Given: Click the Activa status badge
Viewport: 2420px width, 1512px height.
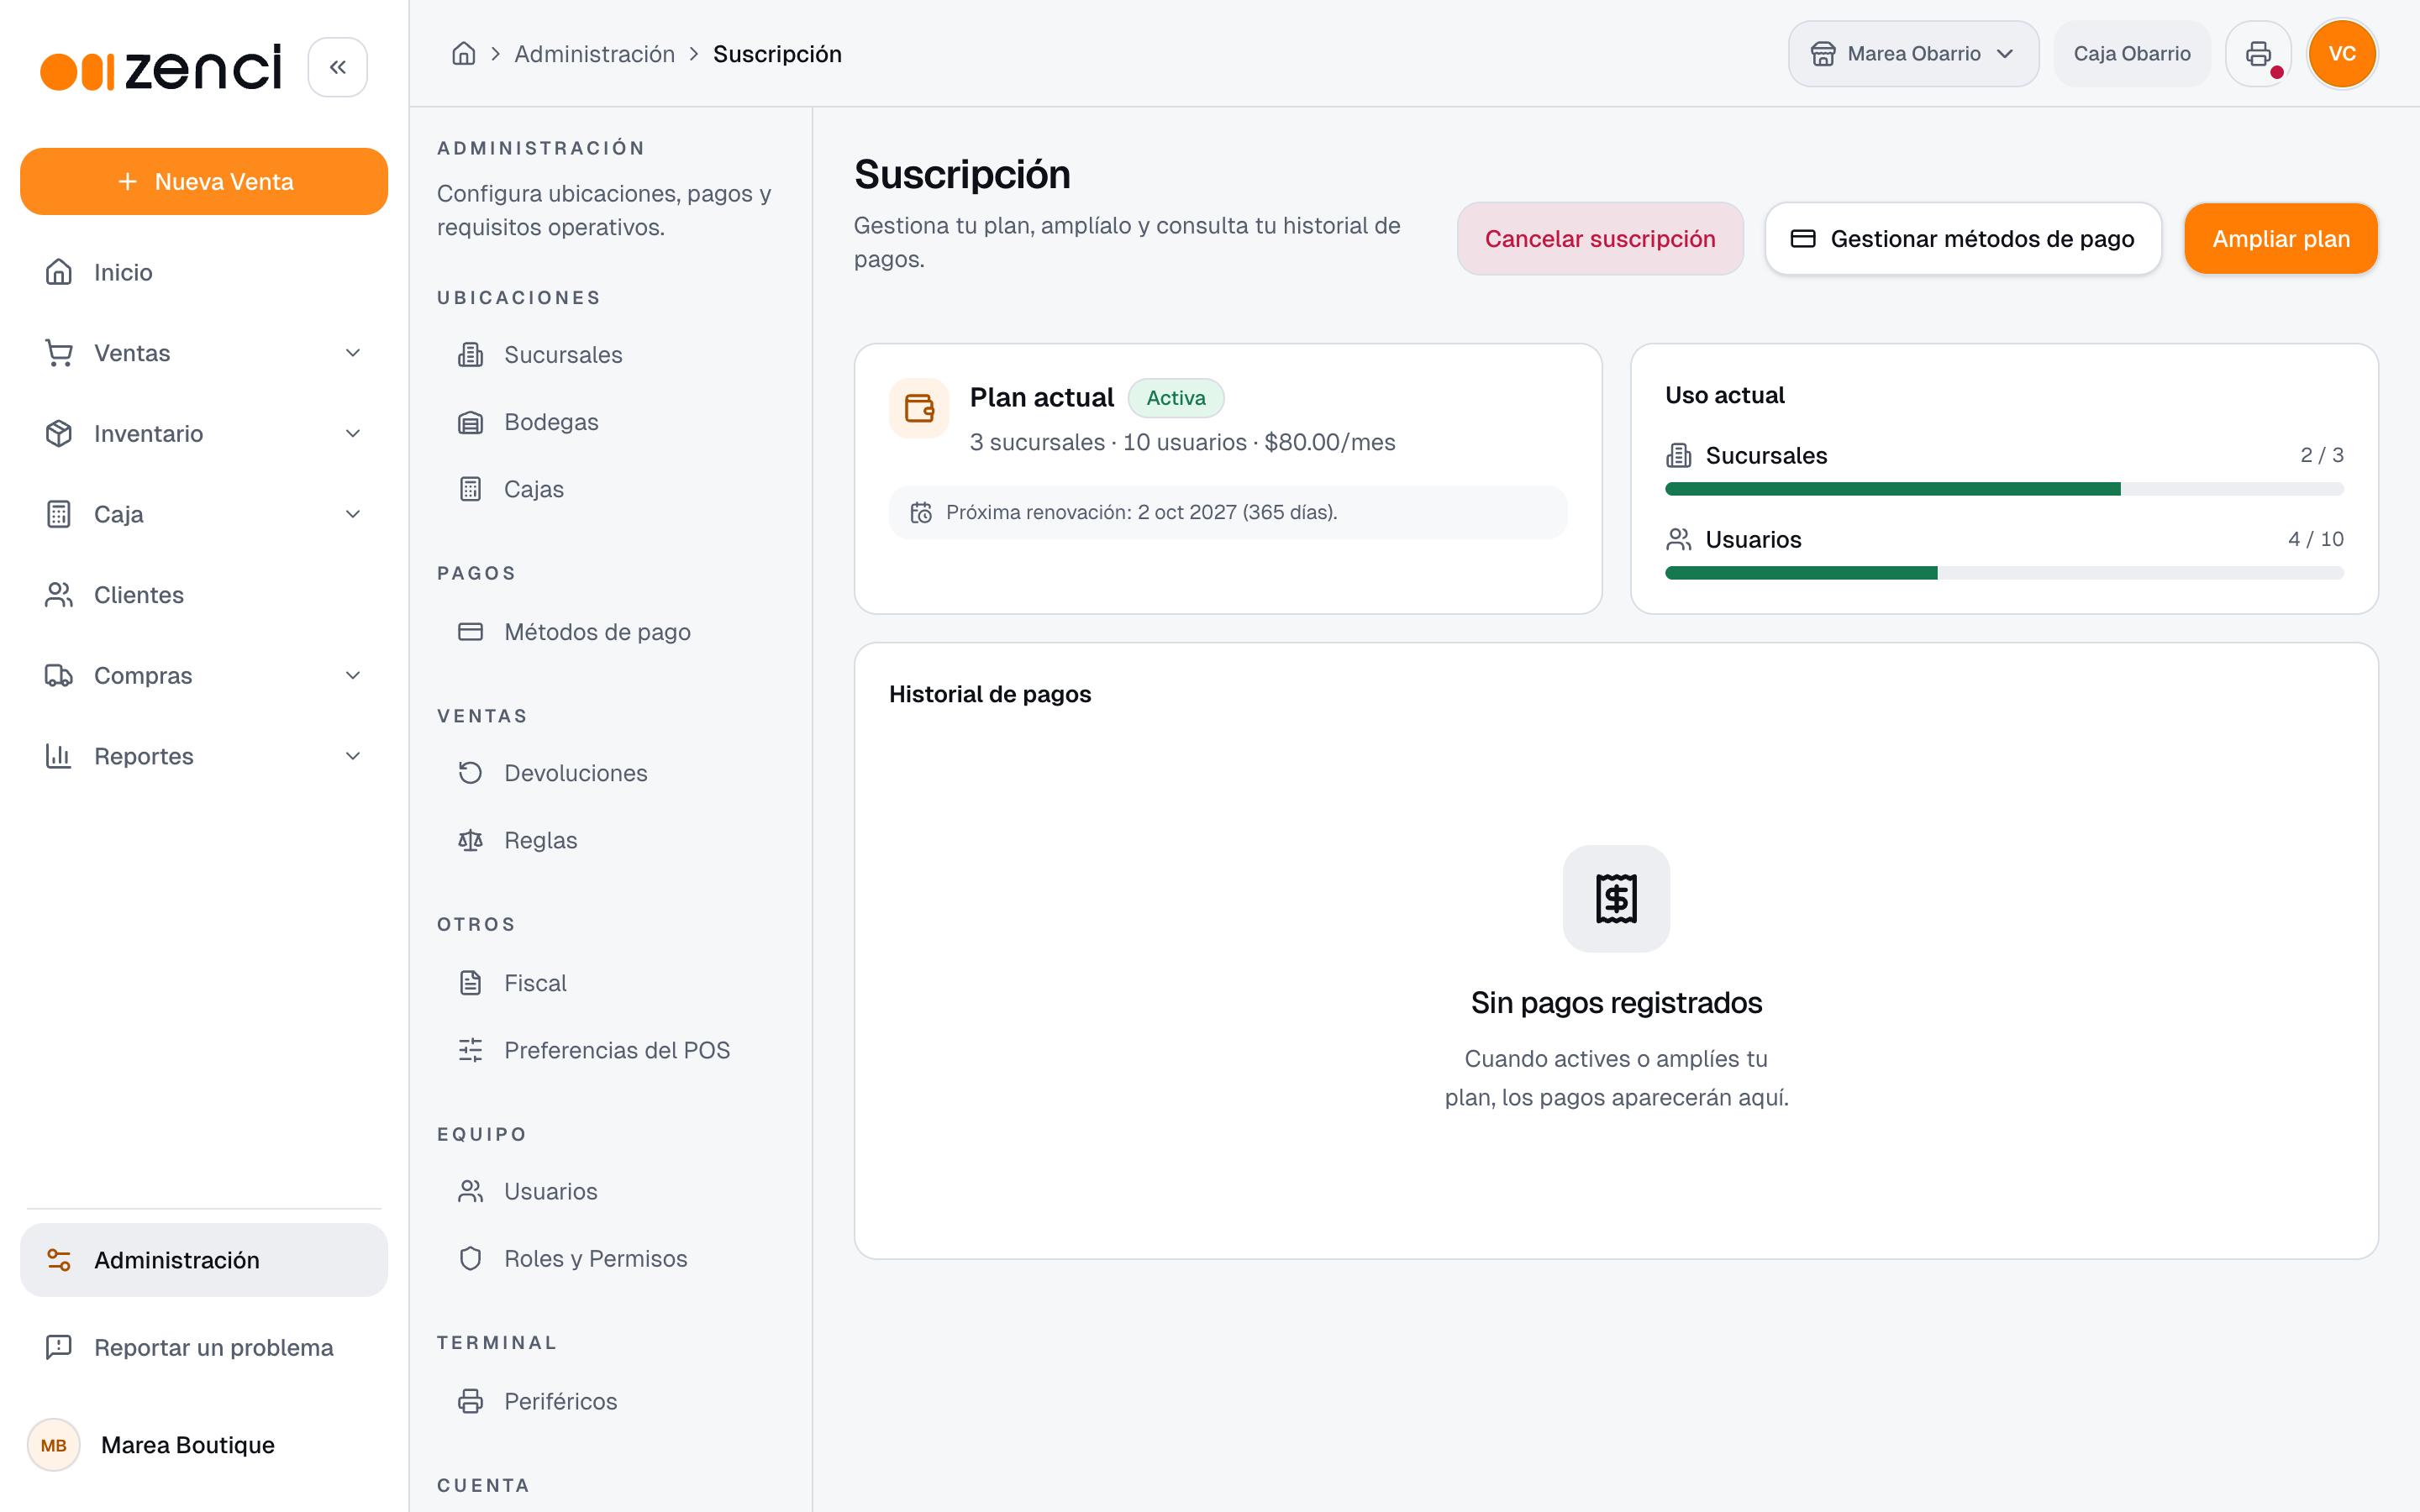Looking at the screenshot, I should [x=1176, y=398].
